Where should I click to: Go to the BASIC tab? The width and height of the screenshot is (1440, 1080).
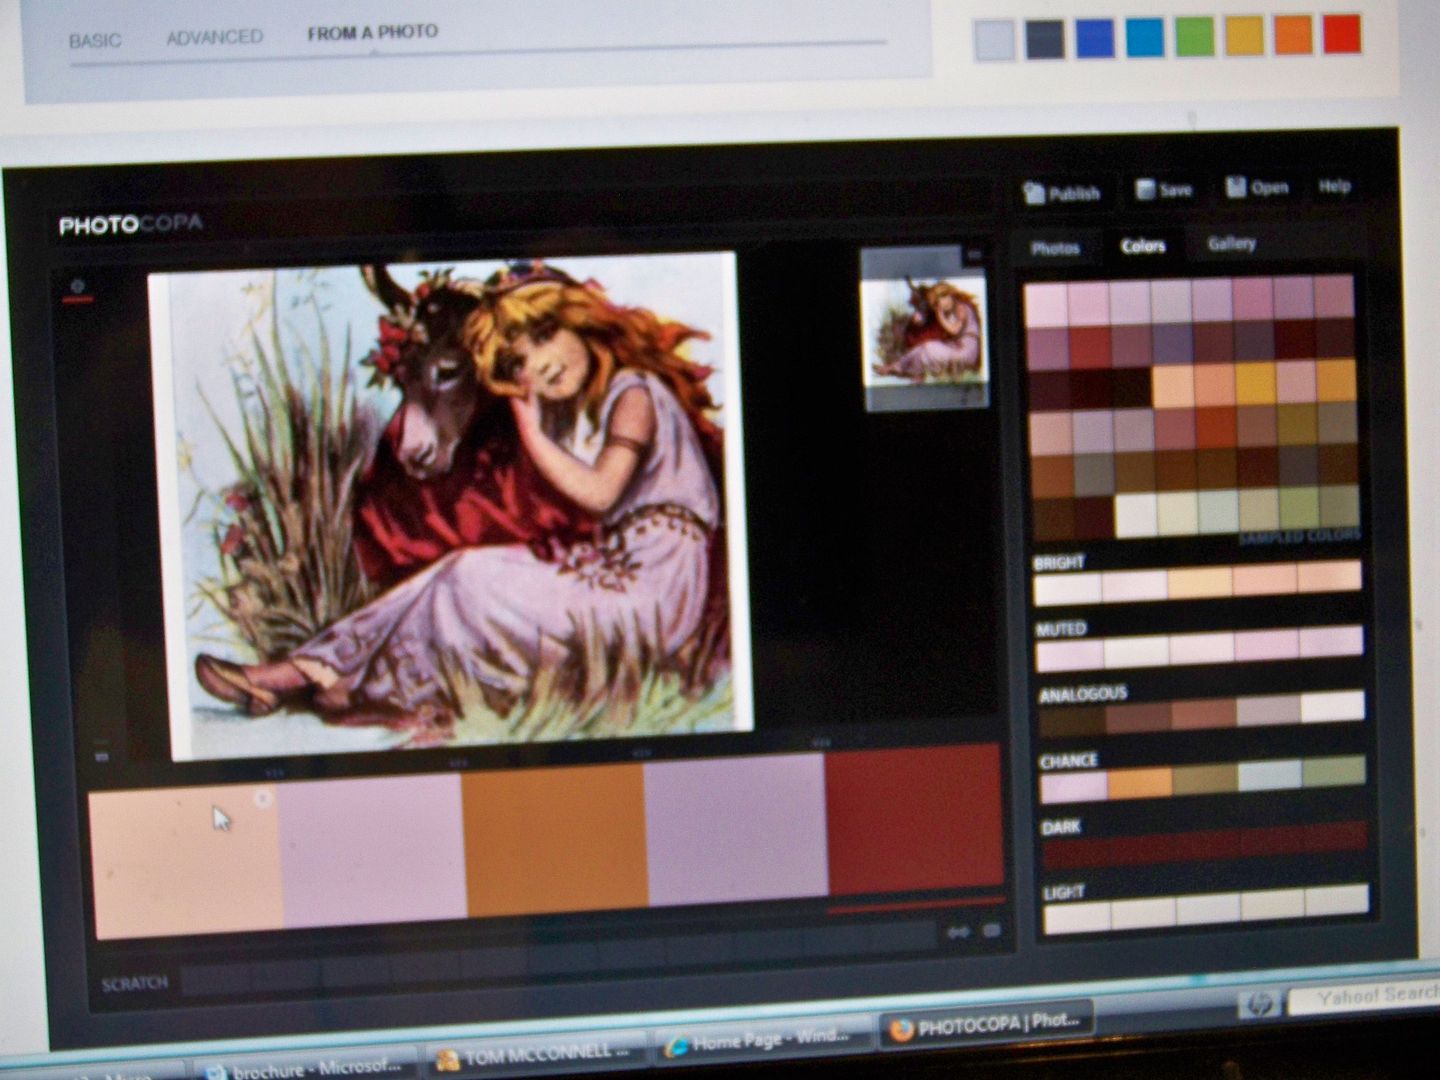(95, 41)
